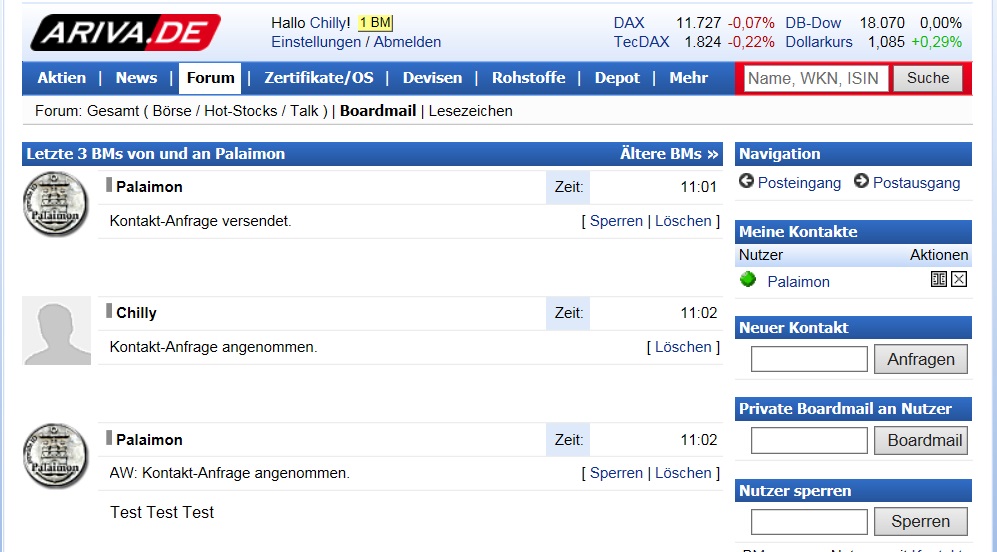Open the Mehr menu in the navigation bar
The width and height of the screenshot is (997, 552).
click(x=688, y=78)
